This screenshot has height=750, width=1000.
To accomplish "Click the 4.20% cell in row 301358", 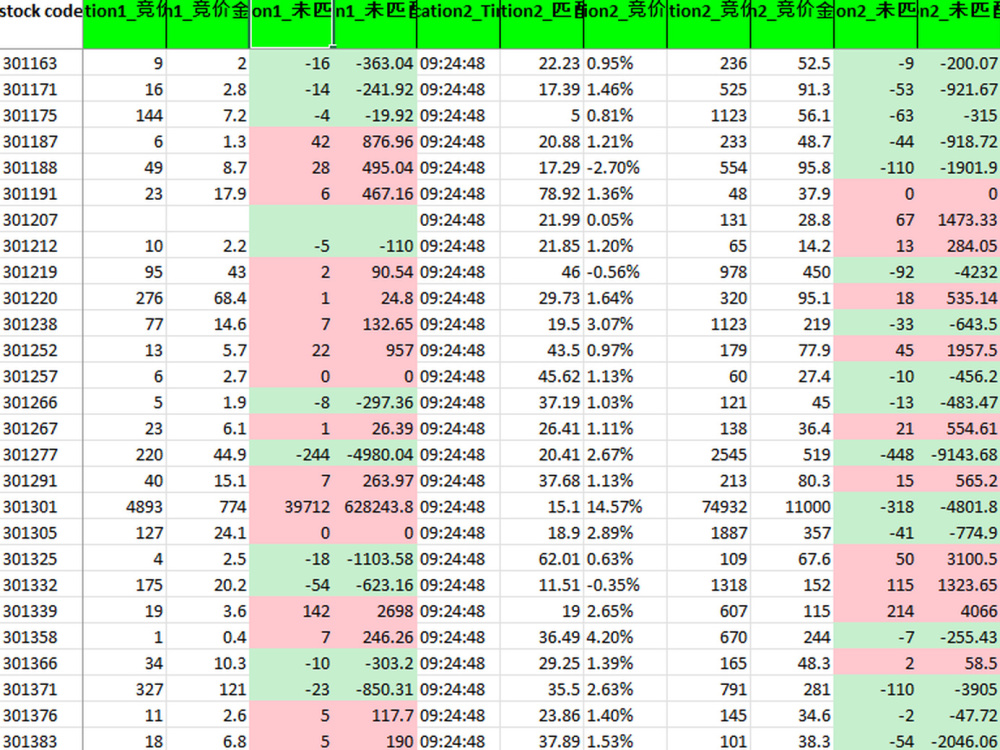I will click(x=625, y=638).
